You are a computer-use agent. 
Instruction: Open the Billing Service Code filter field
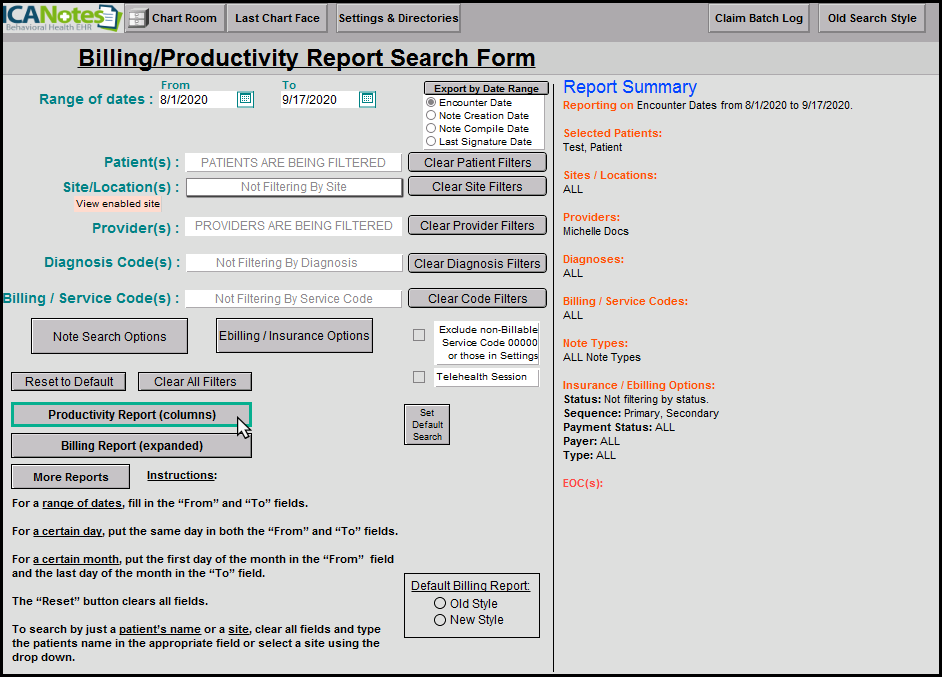(x=294, y=298)
